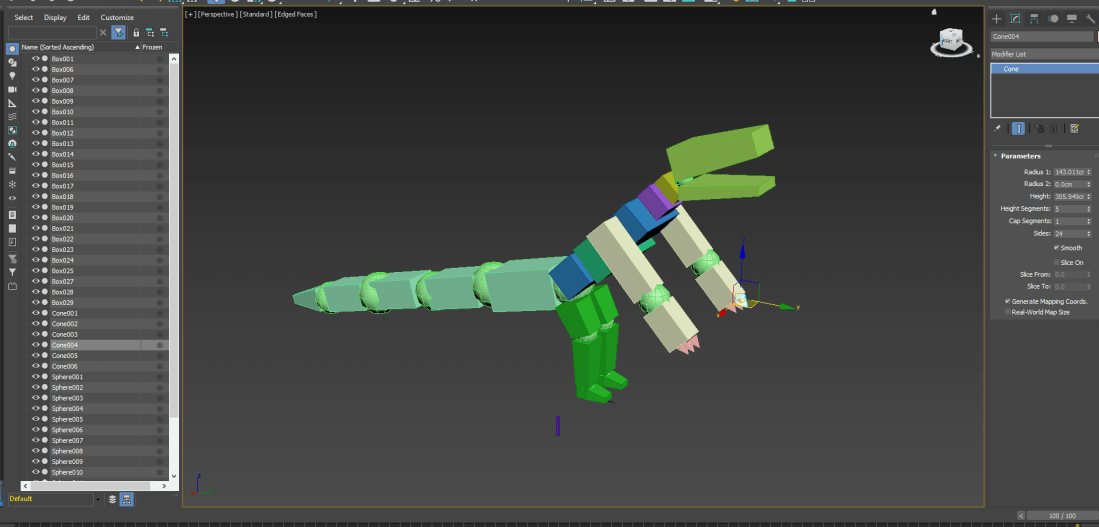This screenshot has height=527, width=1099.
Task: Toggle Show End Result button
Action: coord(1018,129)
